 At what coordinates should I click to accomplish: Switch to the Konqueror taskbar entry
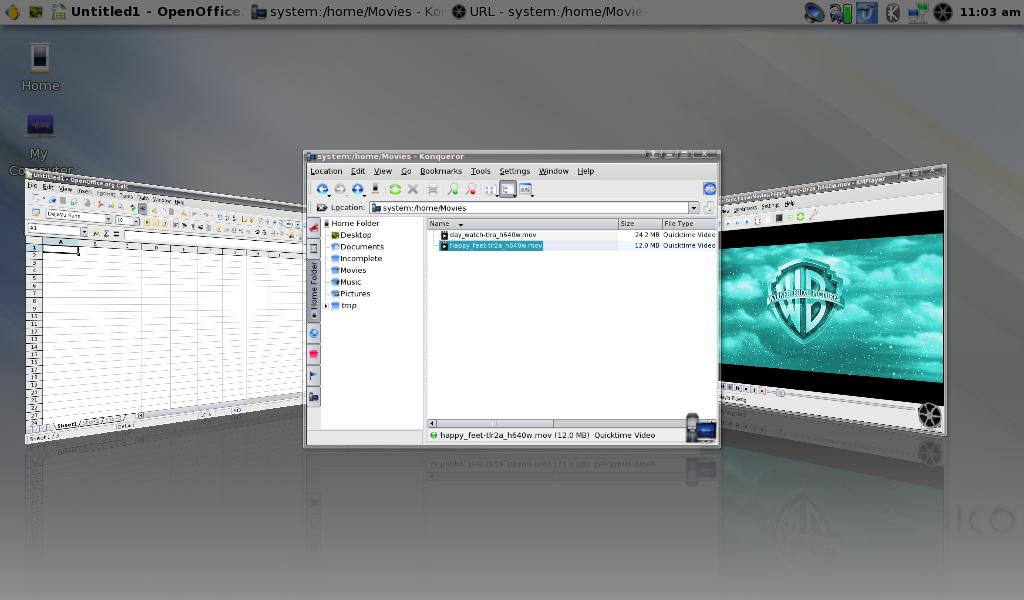pos(347,12)
